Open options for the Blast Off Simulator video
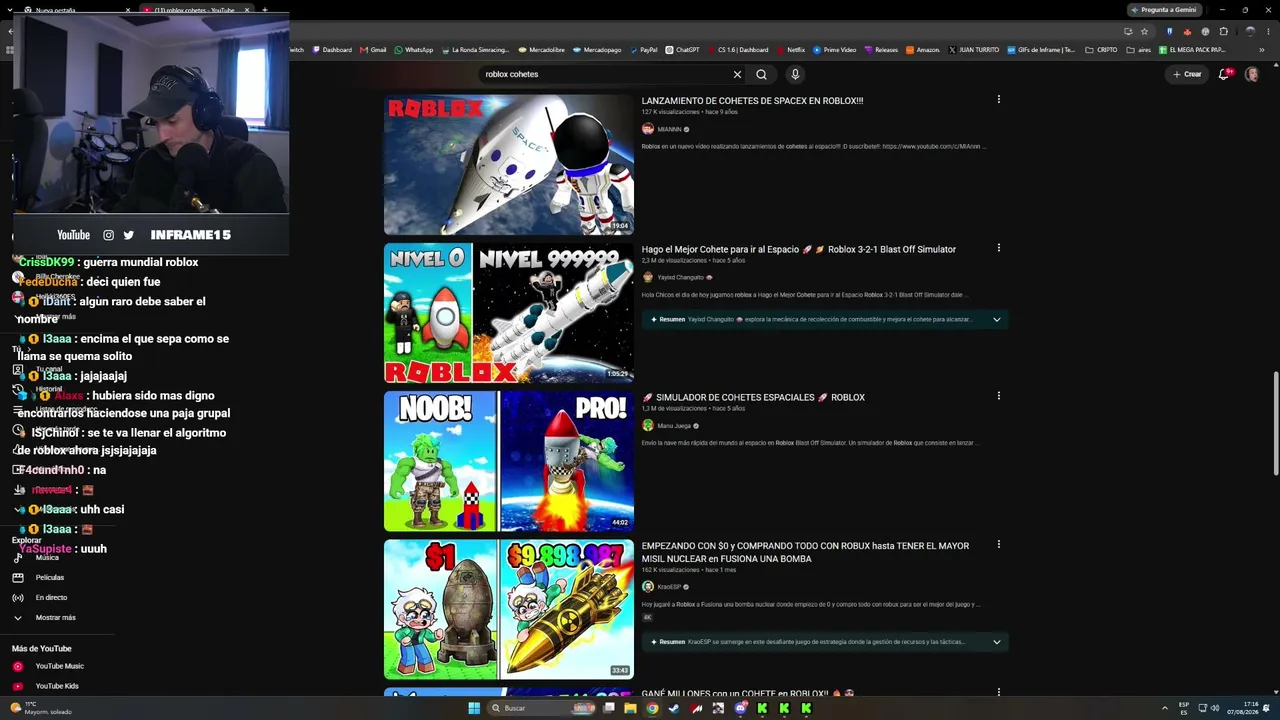Image resolution: width=1280 pixels, height=720 pixels. point(998,248)
